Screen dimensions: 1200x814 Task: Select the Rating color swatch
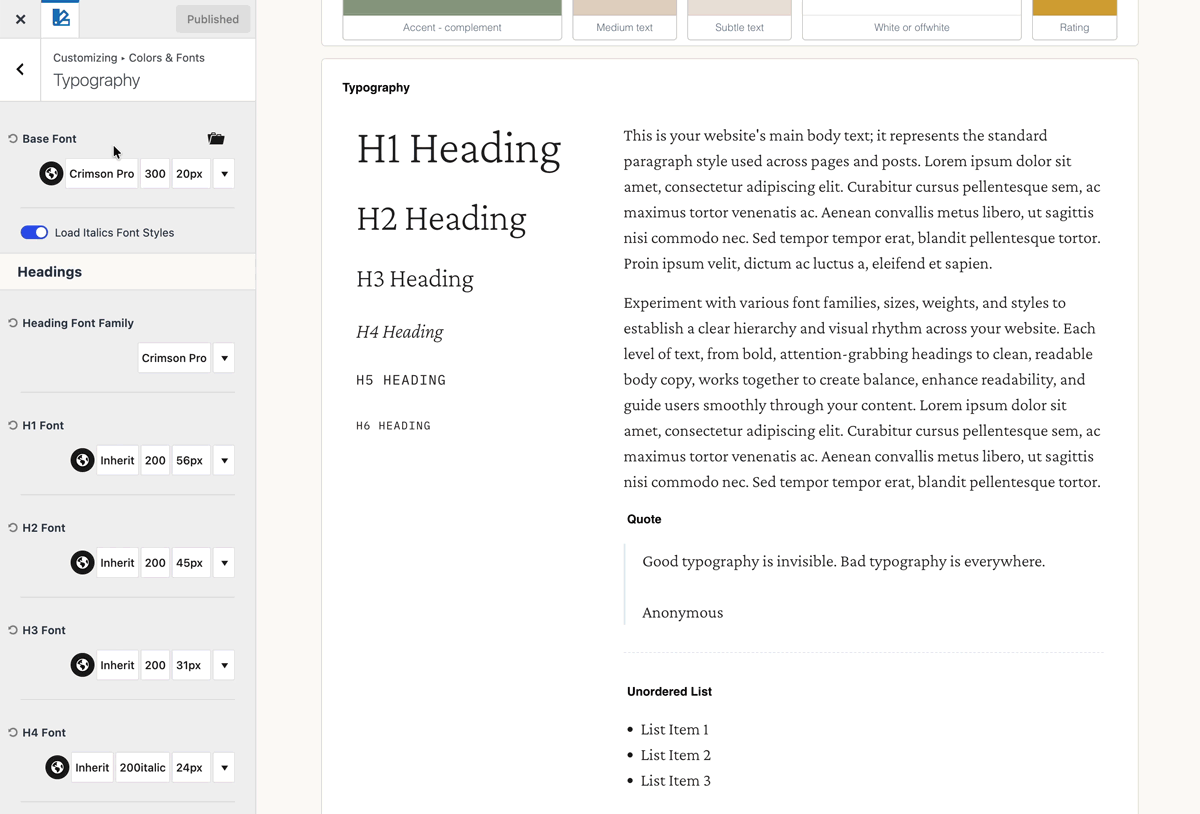1074,19
